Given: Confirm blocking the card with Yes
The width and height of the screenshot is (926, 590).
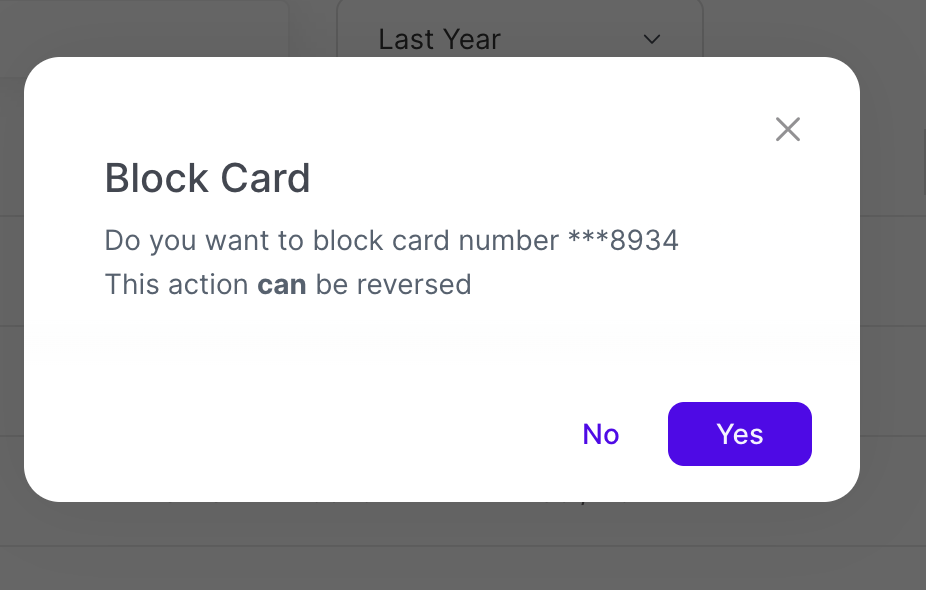Looking at the screenshot, I should [x=739, y=434].
